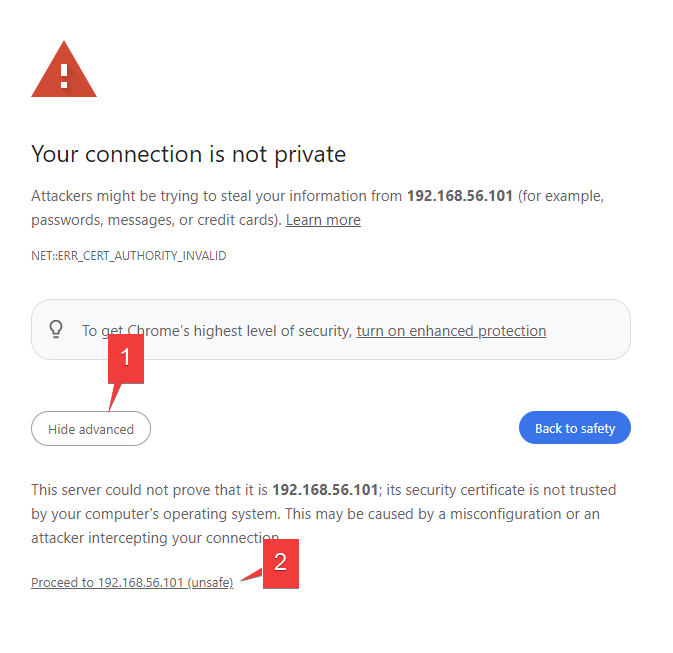
Task: Proceed to 192.168.56.101 (unsafe) link
Action: [132, 583]
